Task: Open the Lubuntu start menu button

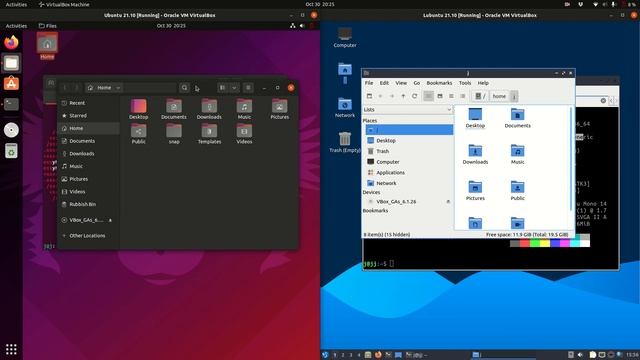Action: (x=325, y=355)
